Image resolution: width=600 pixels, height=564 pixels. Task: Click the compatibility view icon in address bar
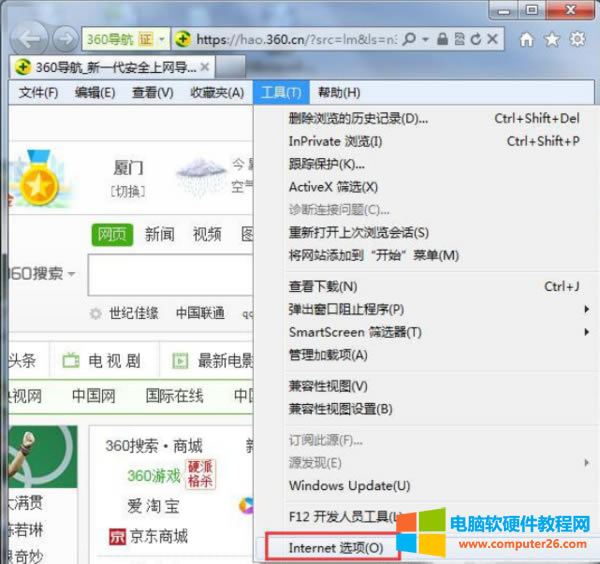coord(459,39)
